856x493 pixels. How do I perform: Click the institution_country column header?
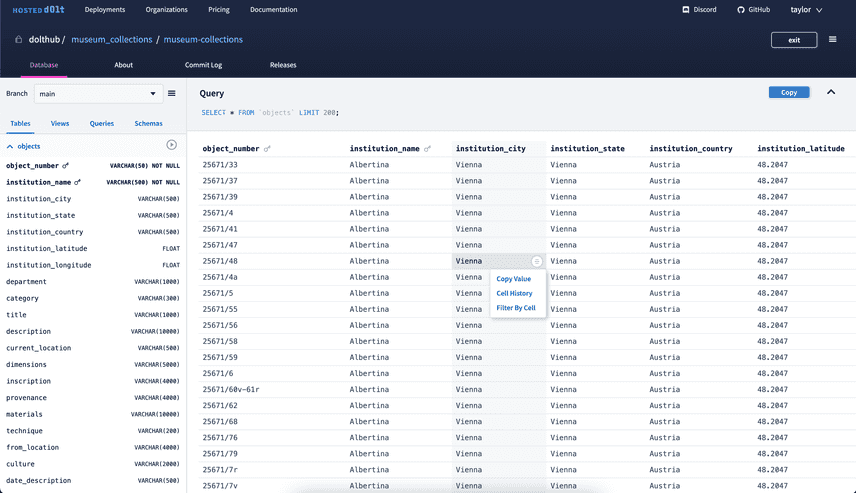pos(691,149)
